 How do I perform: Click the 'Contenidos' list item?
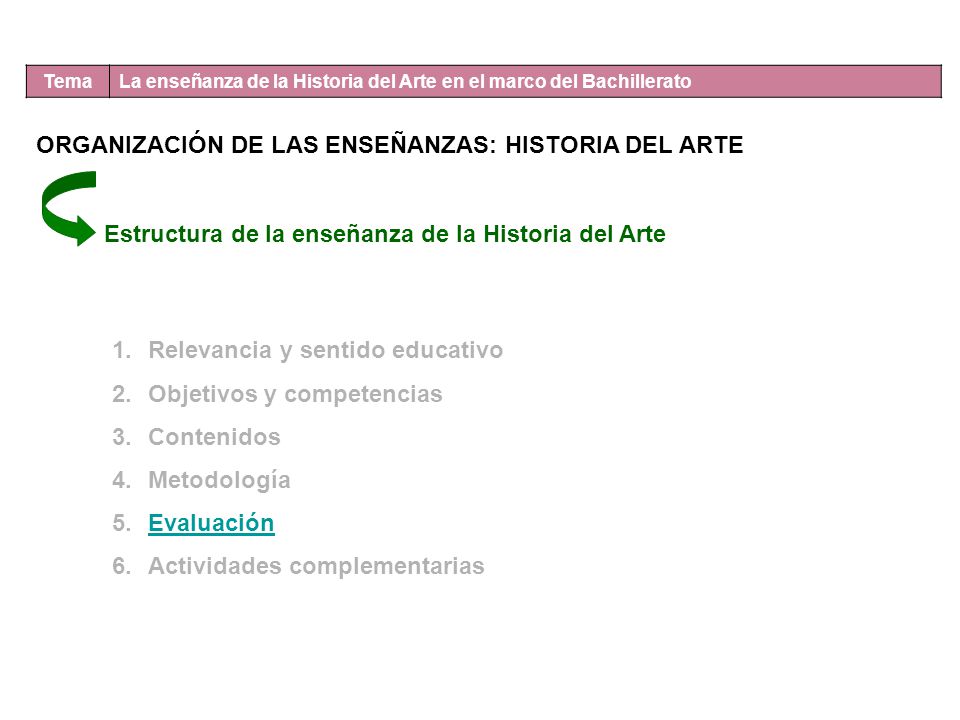[x=214, y=437]
